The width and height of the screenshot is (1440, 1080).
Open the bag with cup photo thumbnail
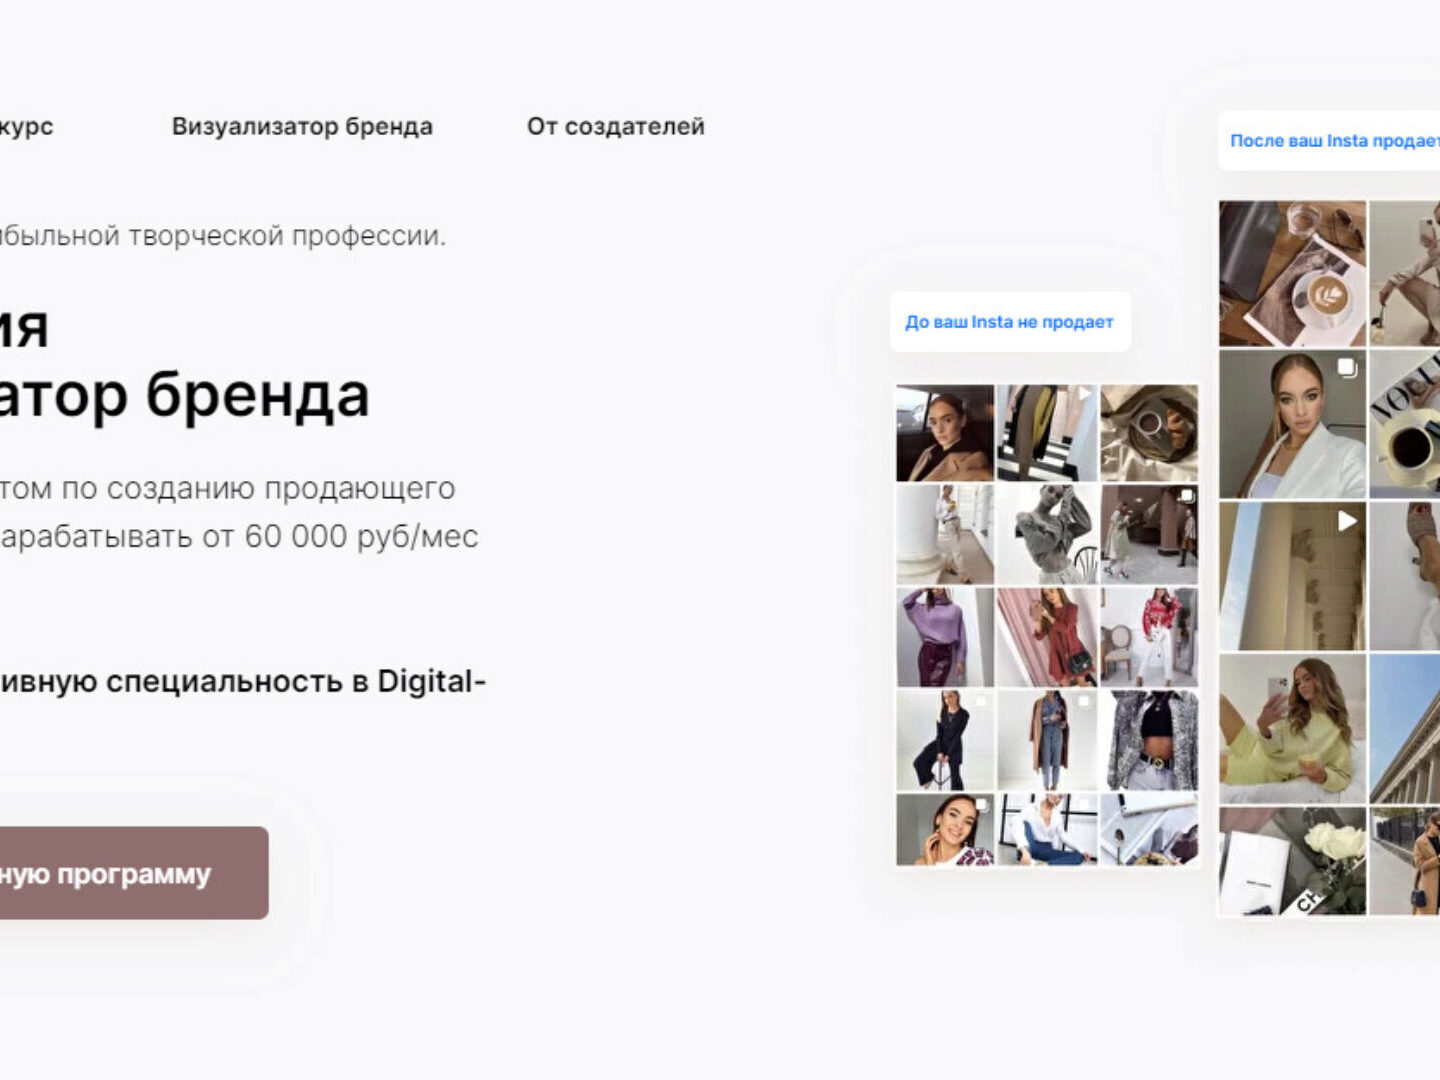1149,433
